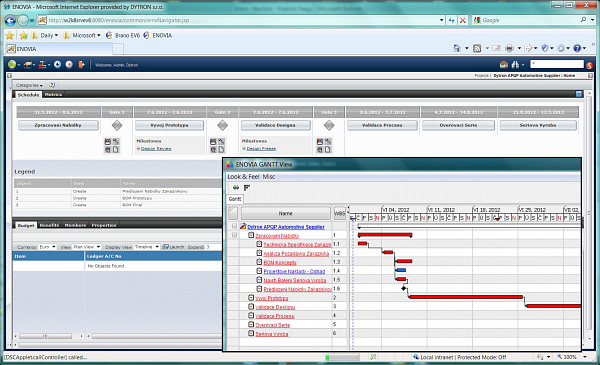Open the Categories dropdown menu

pos(29,85)
